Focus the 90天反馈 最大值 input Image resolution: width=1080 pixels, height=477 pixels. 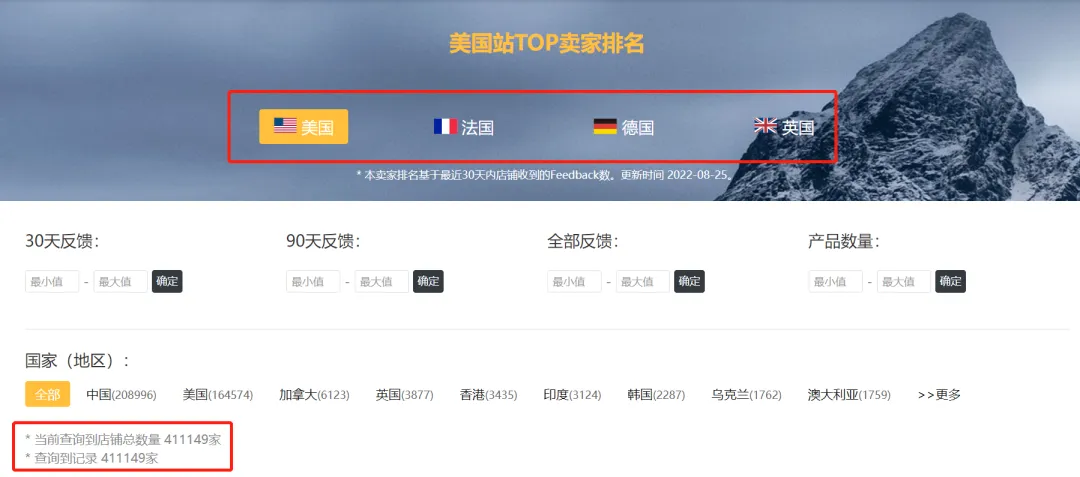click(x=382, y=282)
